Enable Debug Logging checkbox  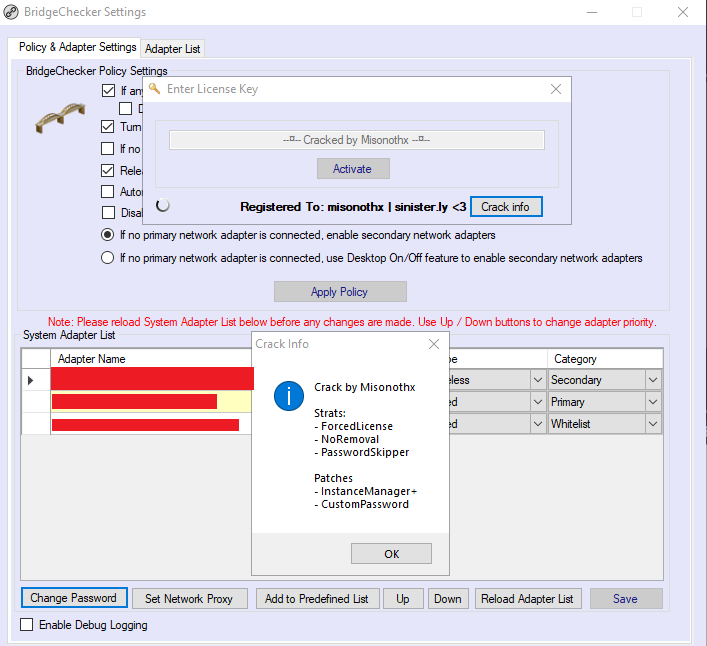click(27, 625)
